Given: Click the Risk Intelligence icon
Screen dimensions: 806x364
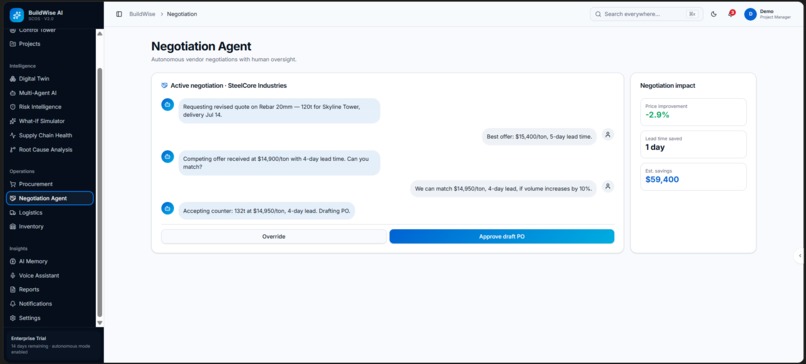Looking at the screenshot, I should tap(13, 107).
